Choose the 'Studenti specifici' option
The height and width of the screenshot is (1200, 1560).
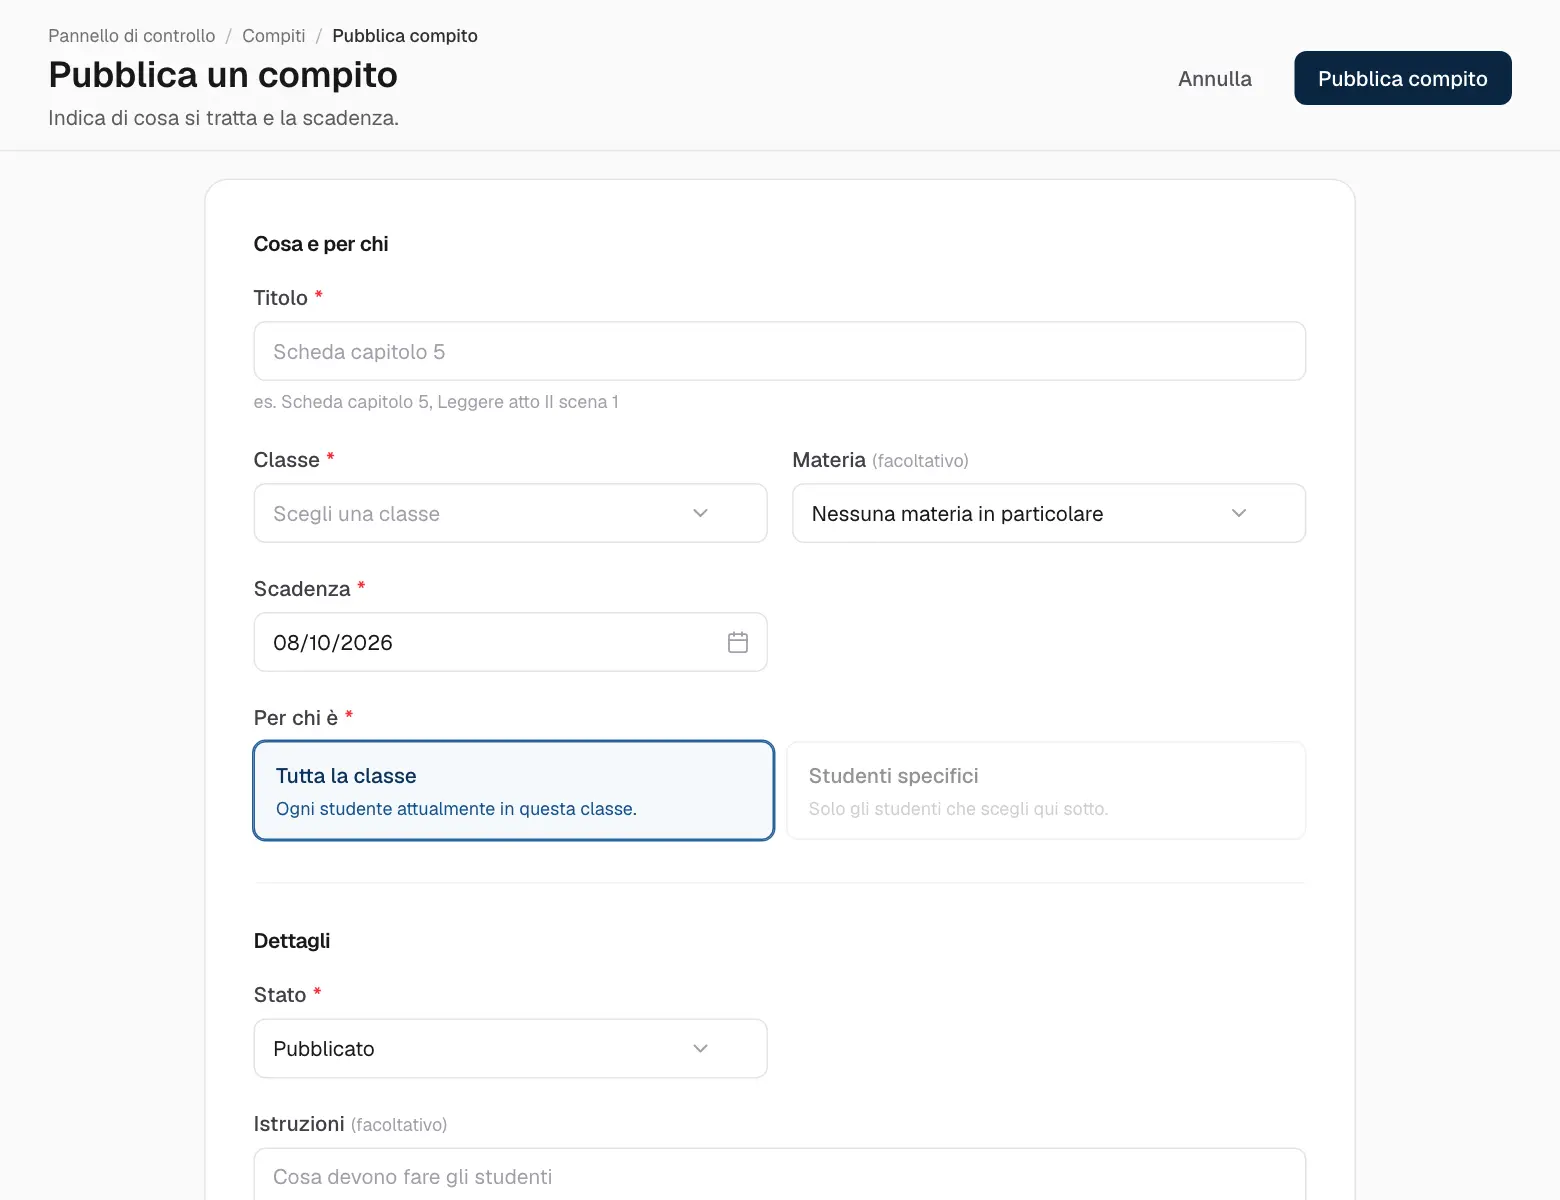[x=1046, y=790]
